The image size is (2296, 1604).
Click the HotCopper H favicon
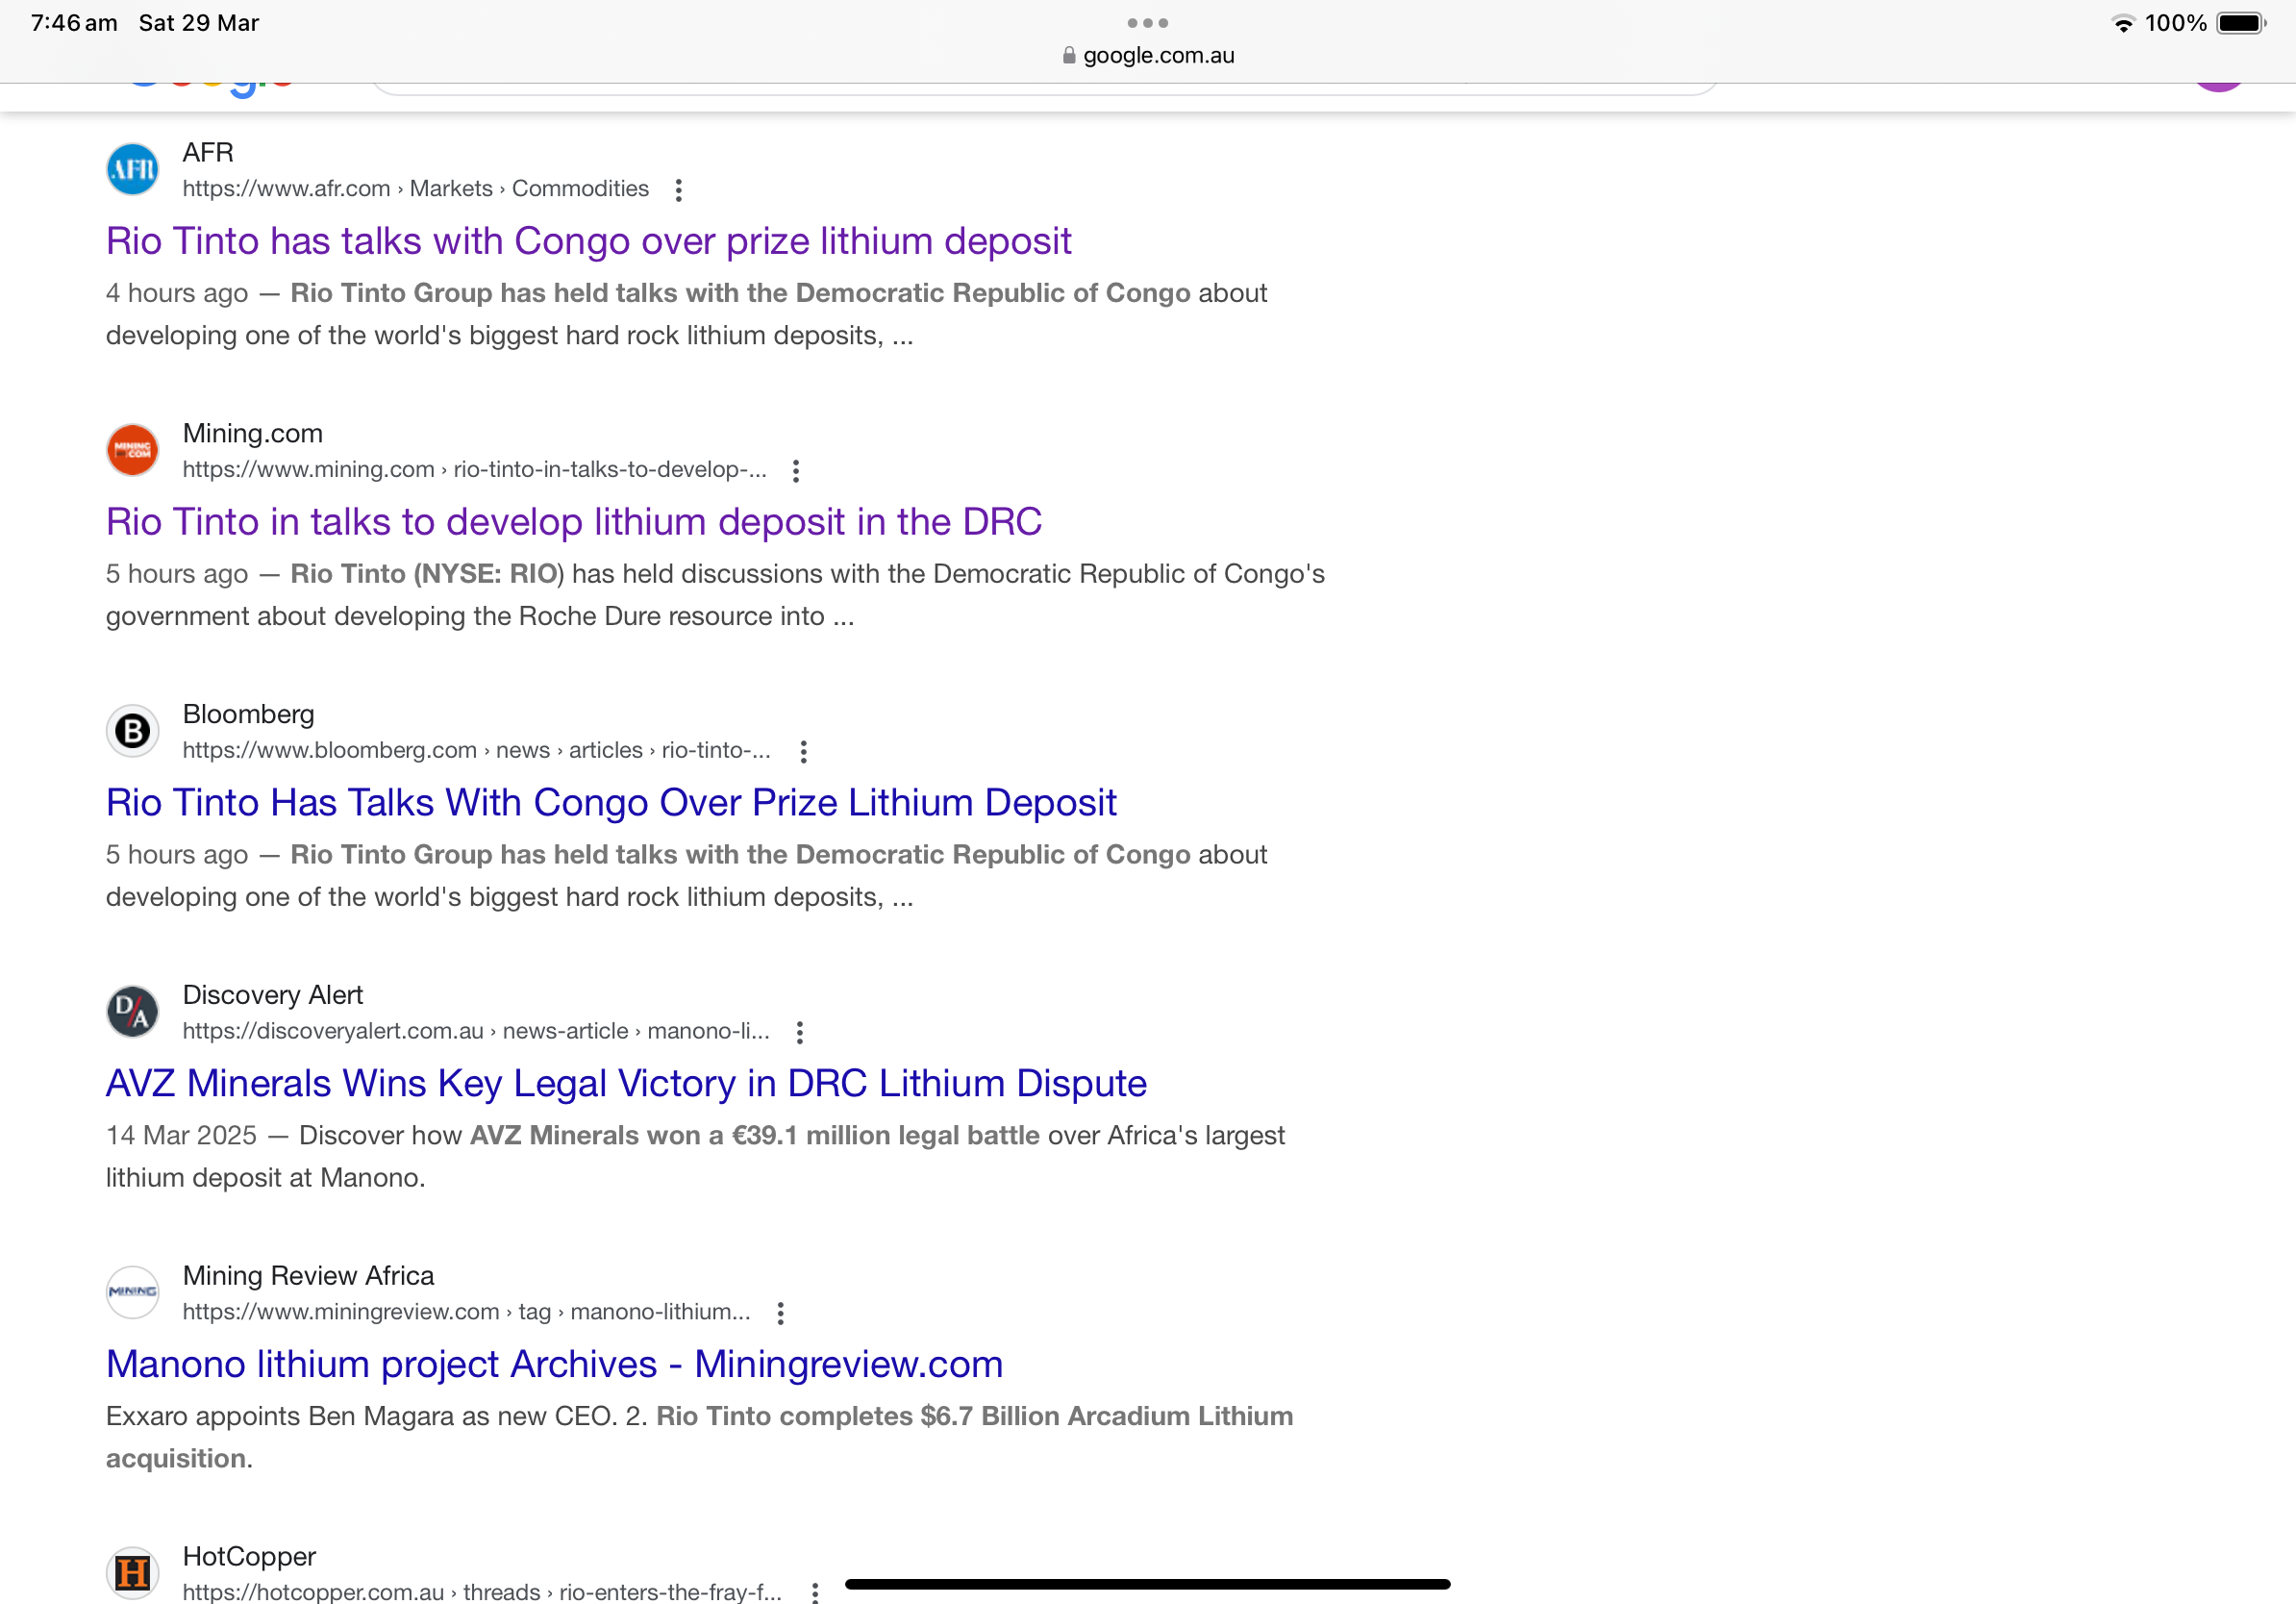pyautogui.click(x=132, y=1573)
